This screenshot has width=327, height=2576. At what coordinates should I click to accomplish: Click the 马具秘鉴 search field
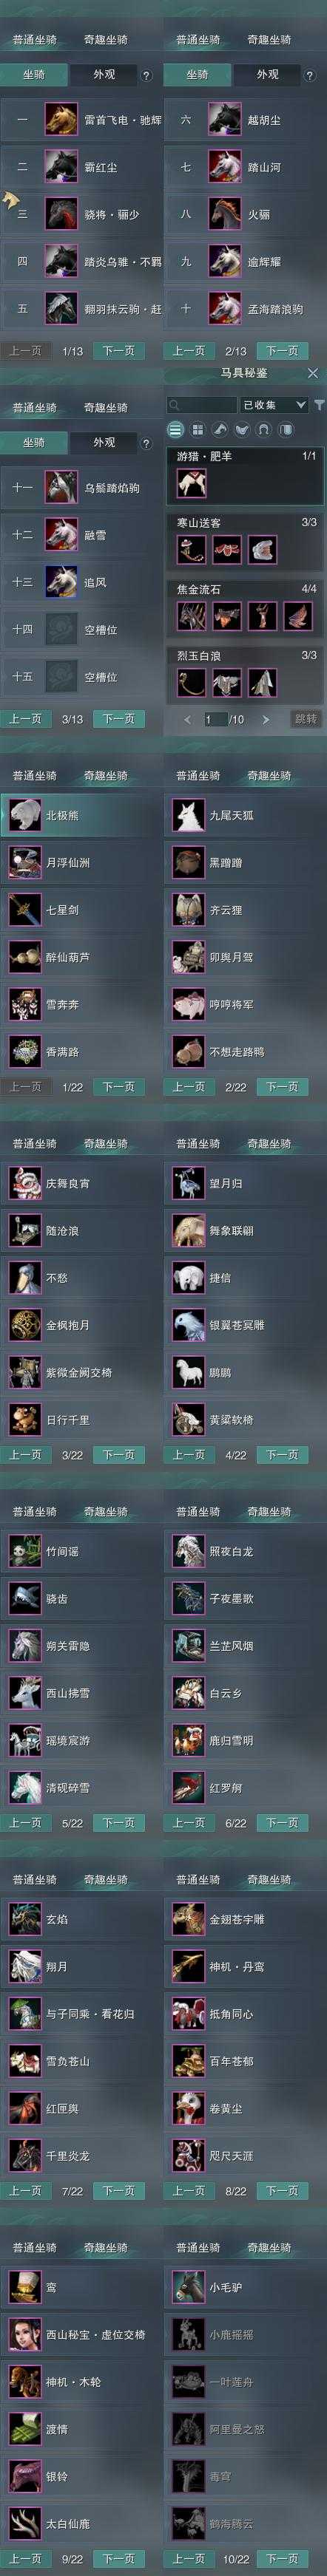202,405
